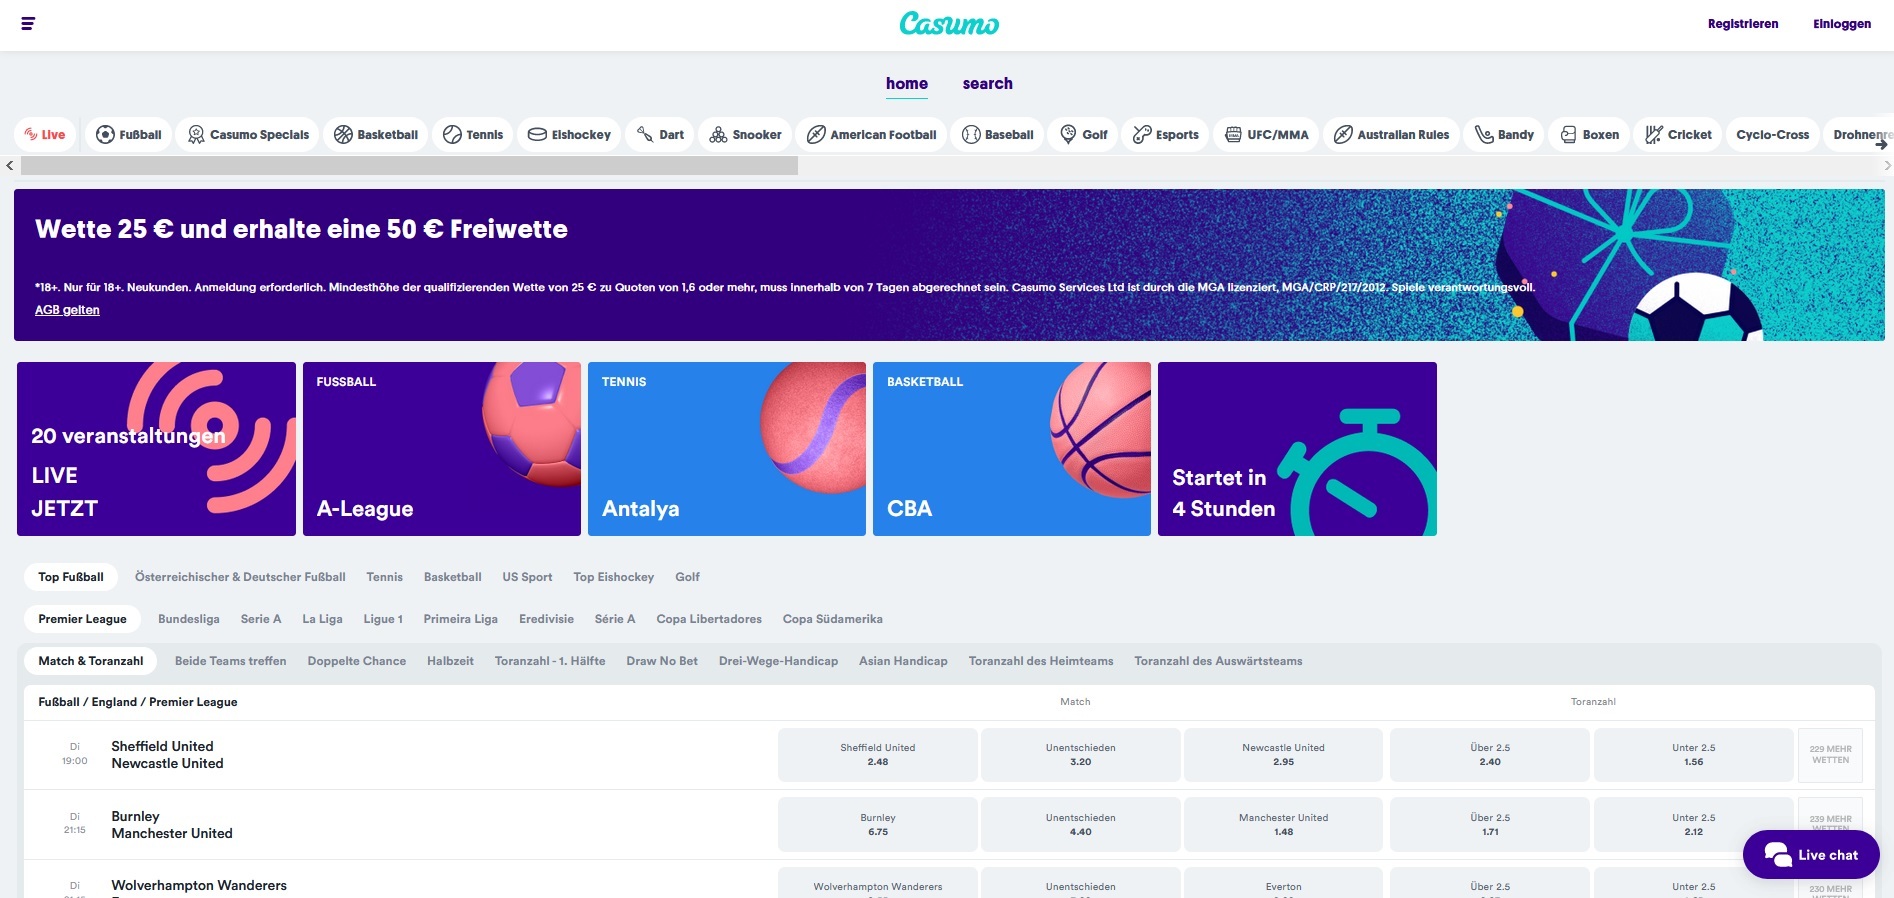Open the AGB gelten link
Image resolution: width=1894 pixels, height=898 pixels.
(x=67, y=310)
